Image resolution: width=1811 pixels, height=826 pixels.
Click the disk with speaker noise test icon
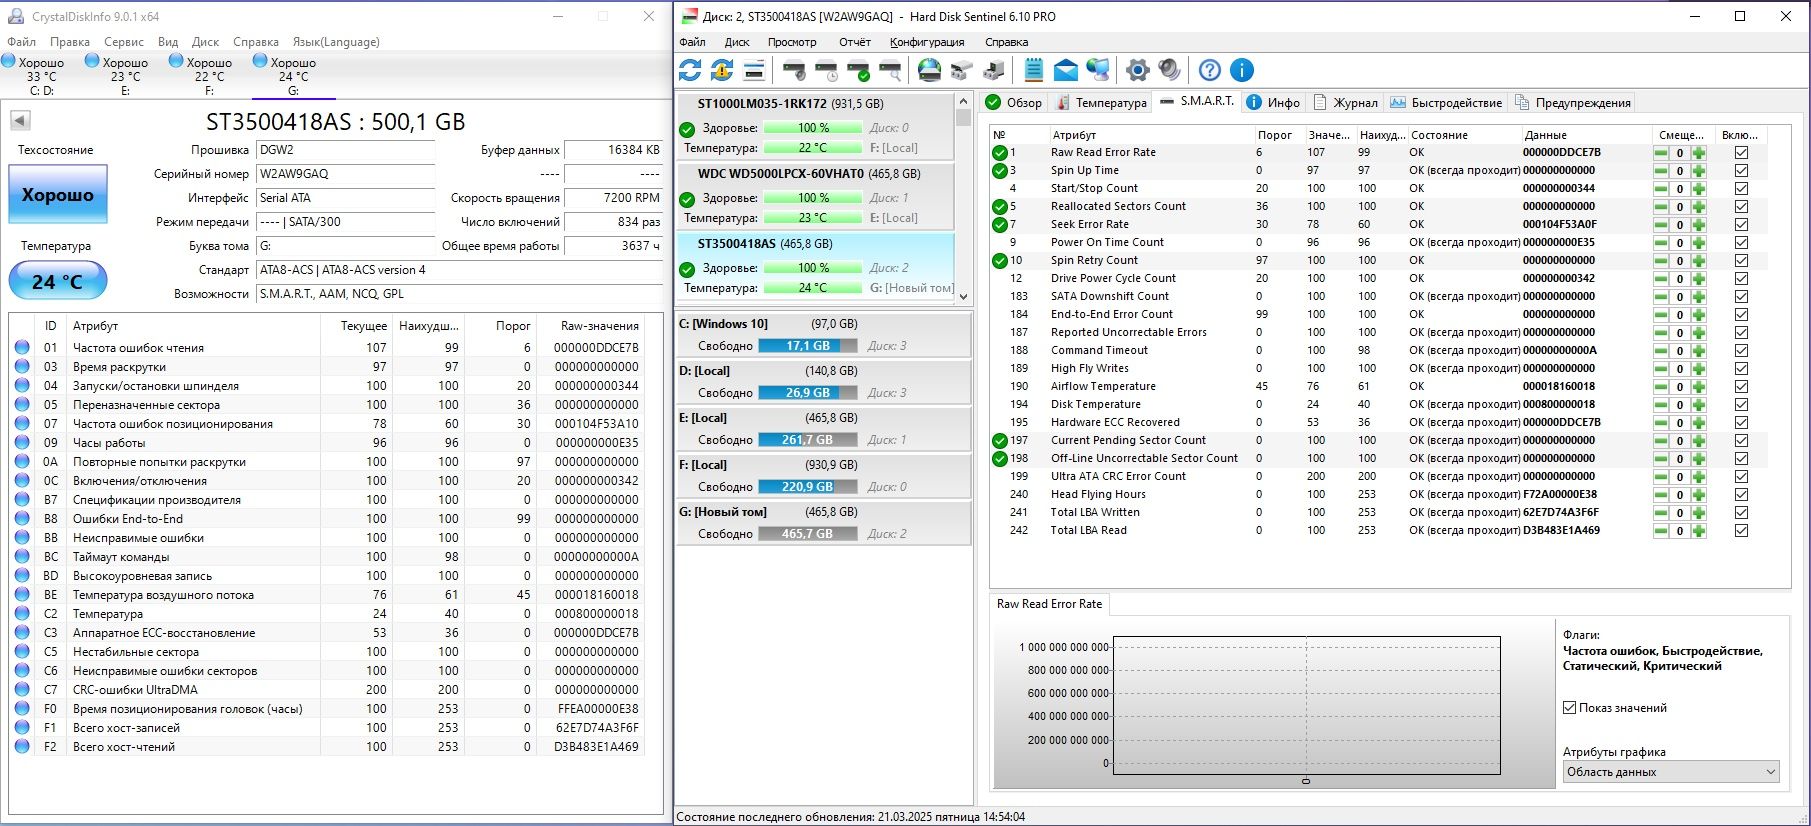click(794, 70)
